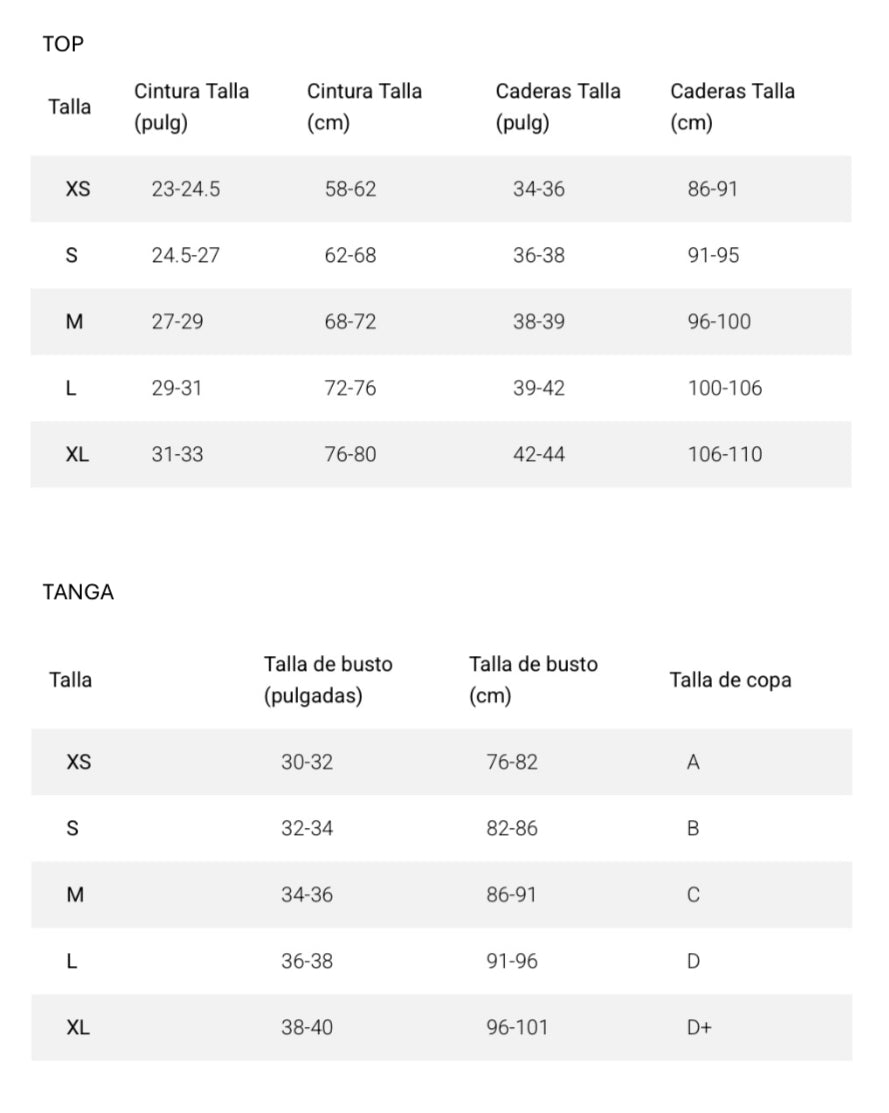Select the D+ cup size cell
This screenshot has height=1113, width=889.
pyautogui.click(x=699, y=1028)
